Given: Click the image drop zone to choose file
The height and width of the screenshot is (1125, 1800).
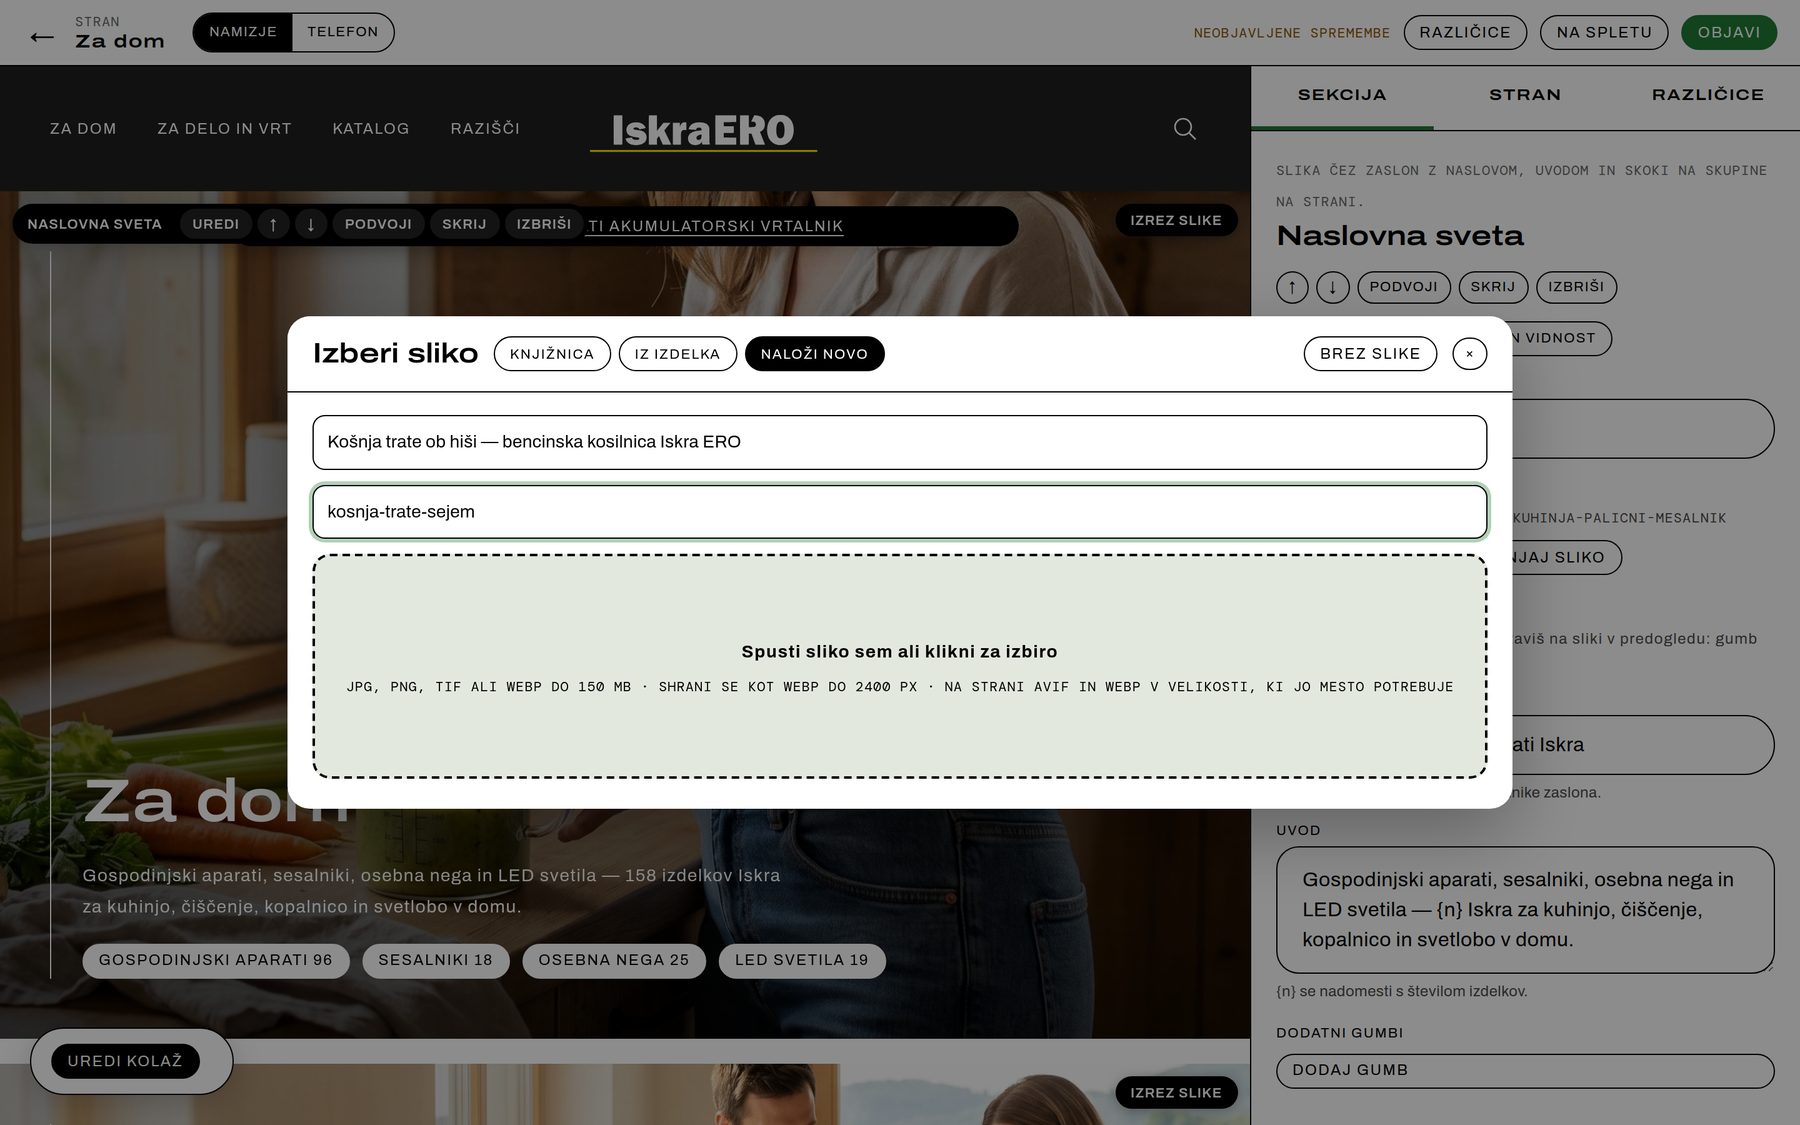Looking at the screenshot, I should coord(899,667).
